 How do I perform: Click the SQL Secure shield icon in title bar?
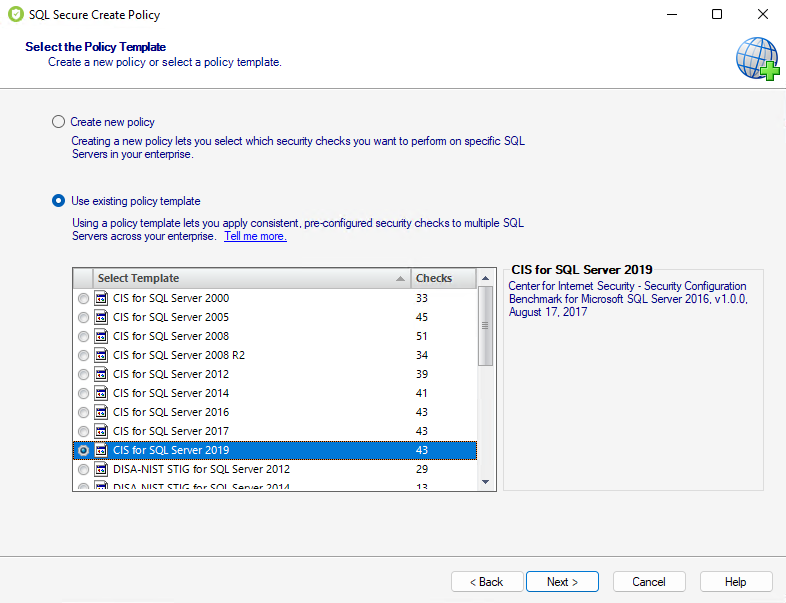coord(13,15)
